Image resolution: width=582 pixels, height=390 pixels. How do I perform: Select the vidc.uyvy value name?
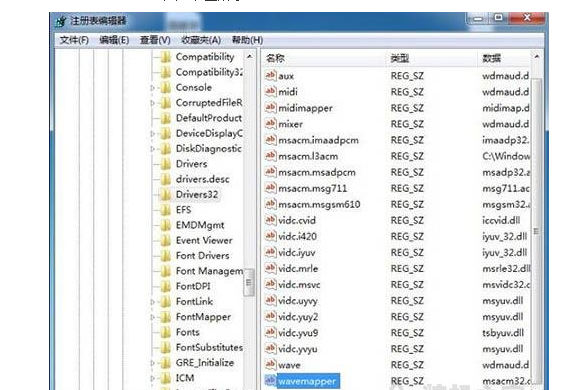(298, 301)
